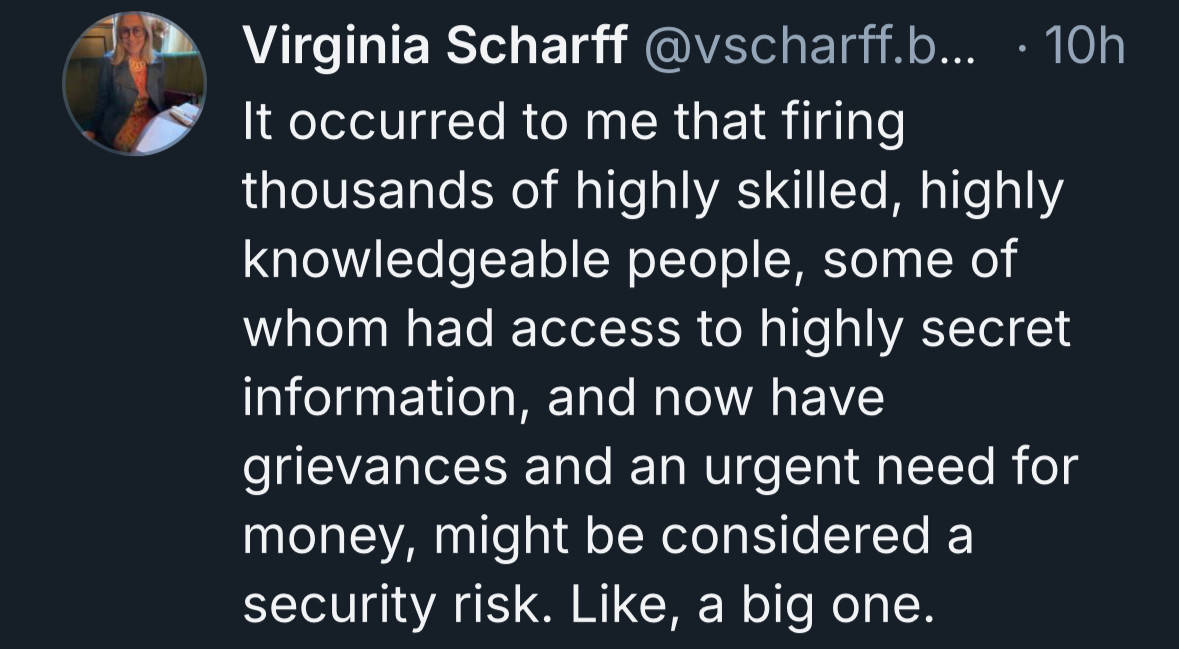
Task: Click the line 'thousands of highly skilled, highly'
Action: (x=653, y=192)
